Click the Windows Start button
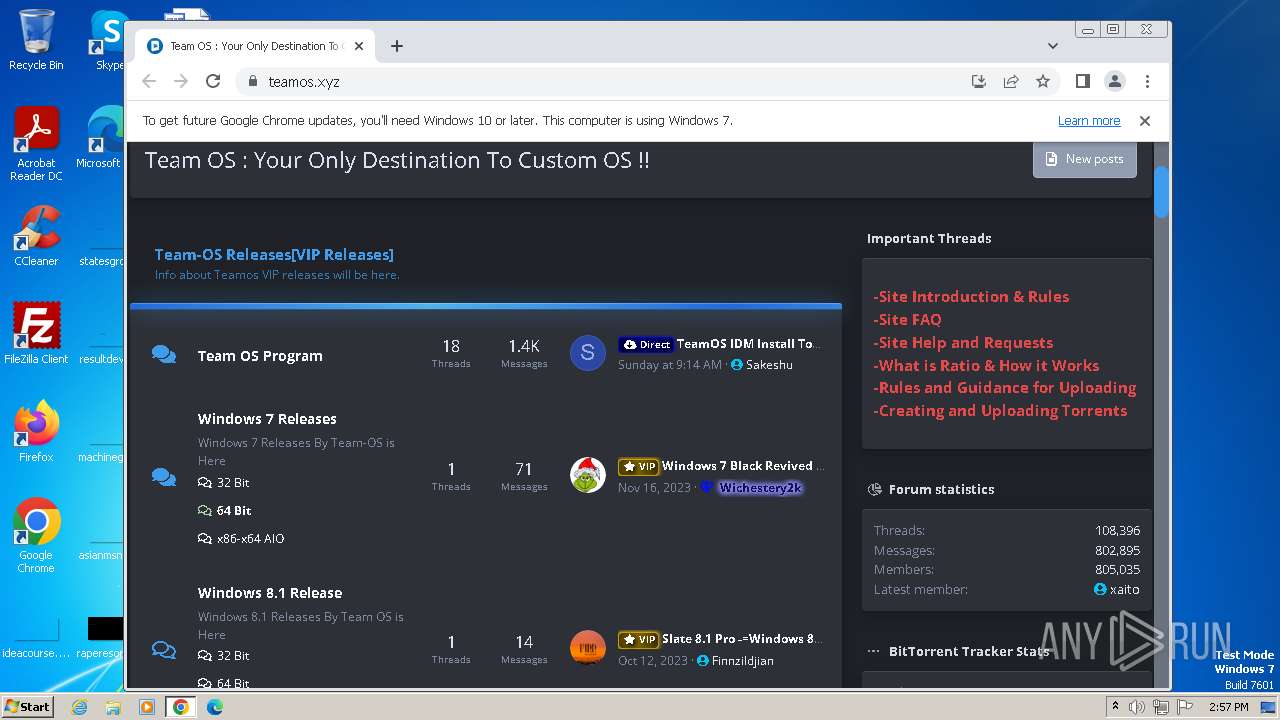1280x720 pixels. (x=28, y=706)
